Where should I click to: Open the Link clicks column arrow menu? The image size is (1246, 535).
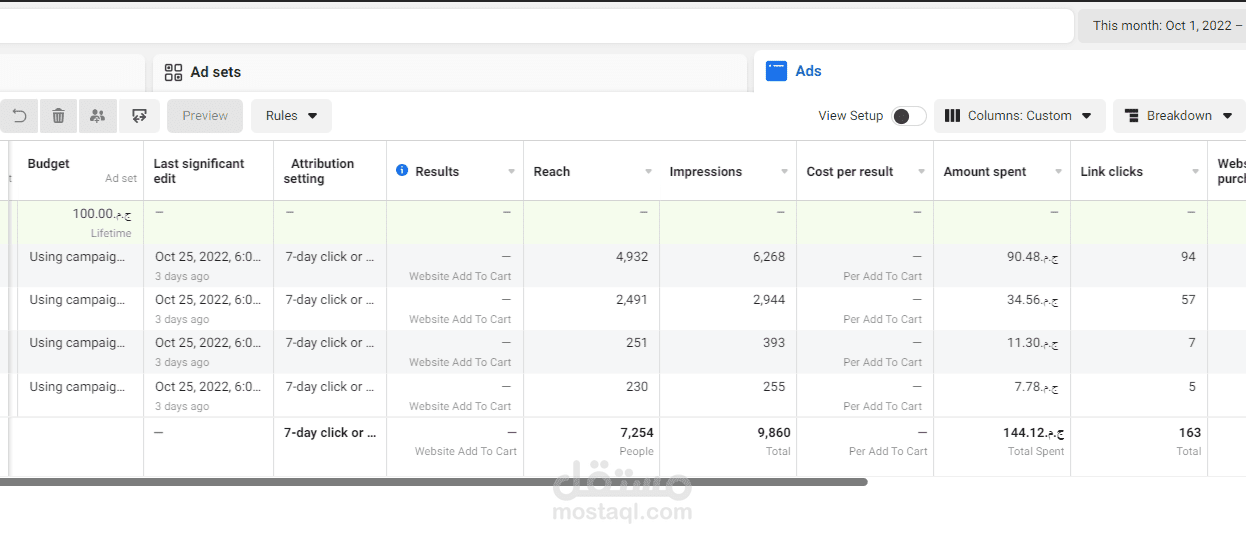point(1195,172)
